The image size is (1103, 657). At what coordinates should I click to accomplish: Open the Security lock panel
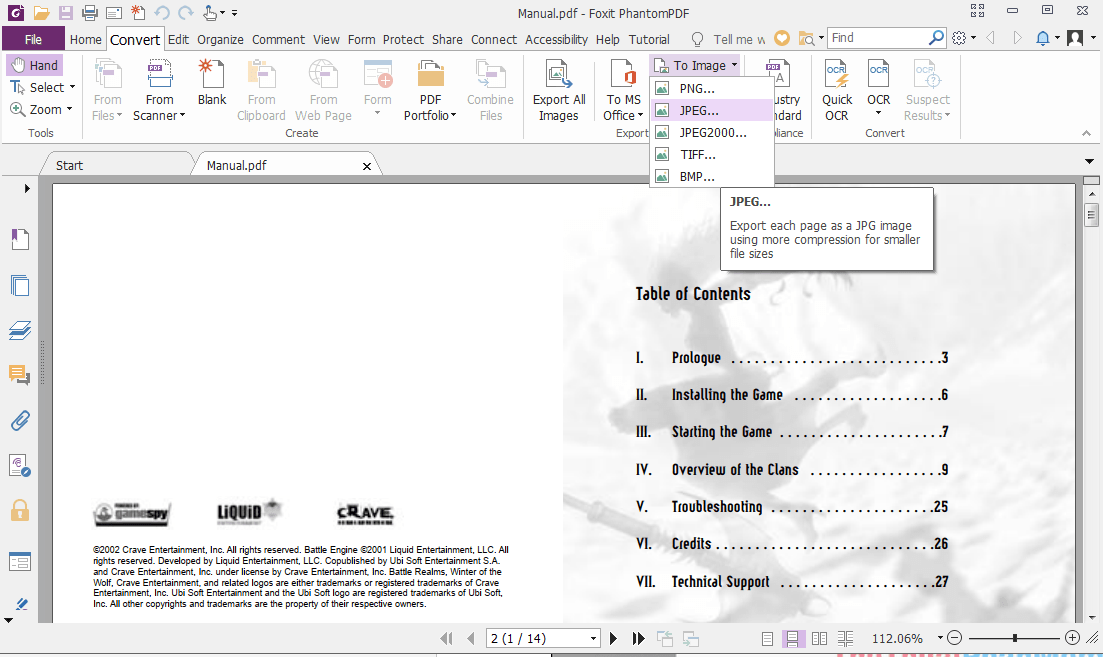[20, 510]
